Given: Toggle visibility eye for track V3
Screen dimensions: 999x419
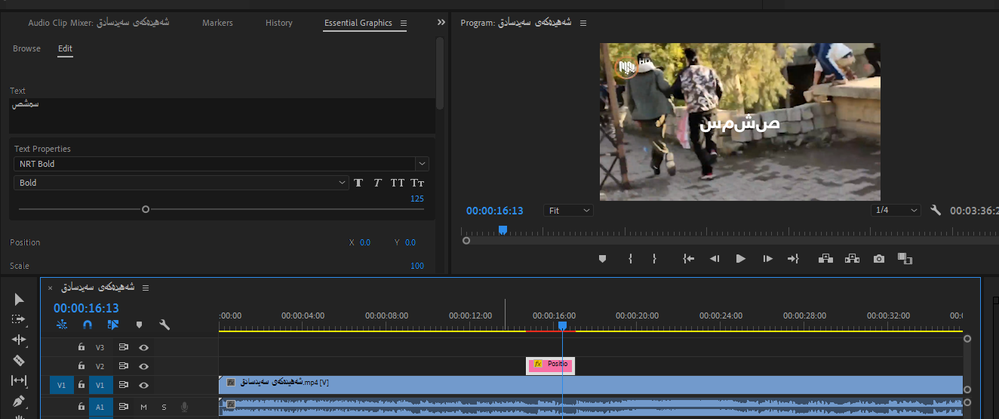Looking at the screenshot, I should click(x=144, y=347).
